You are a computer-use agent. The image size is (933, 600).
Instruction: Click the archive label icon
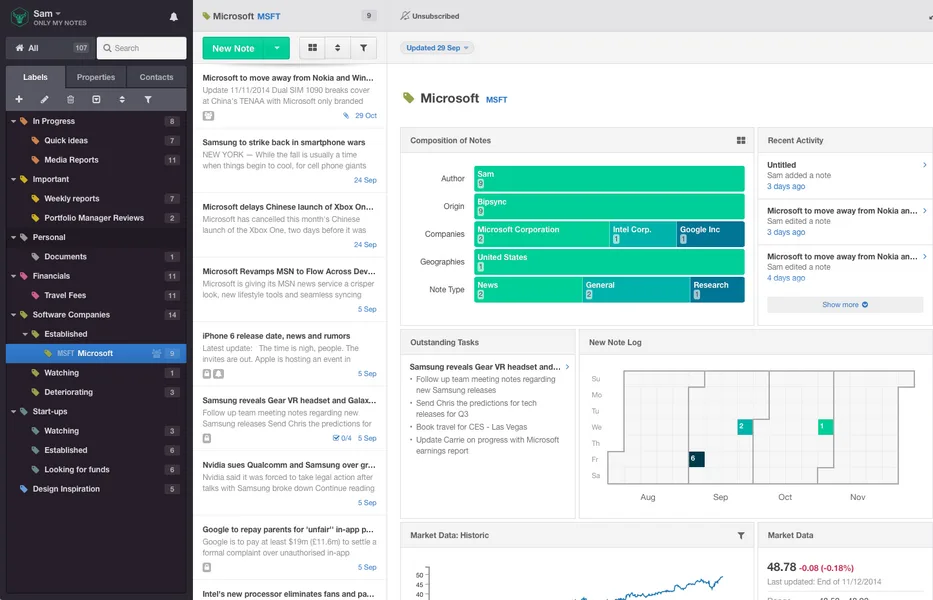click(96, 99)
